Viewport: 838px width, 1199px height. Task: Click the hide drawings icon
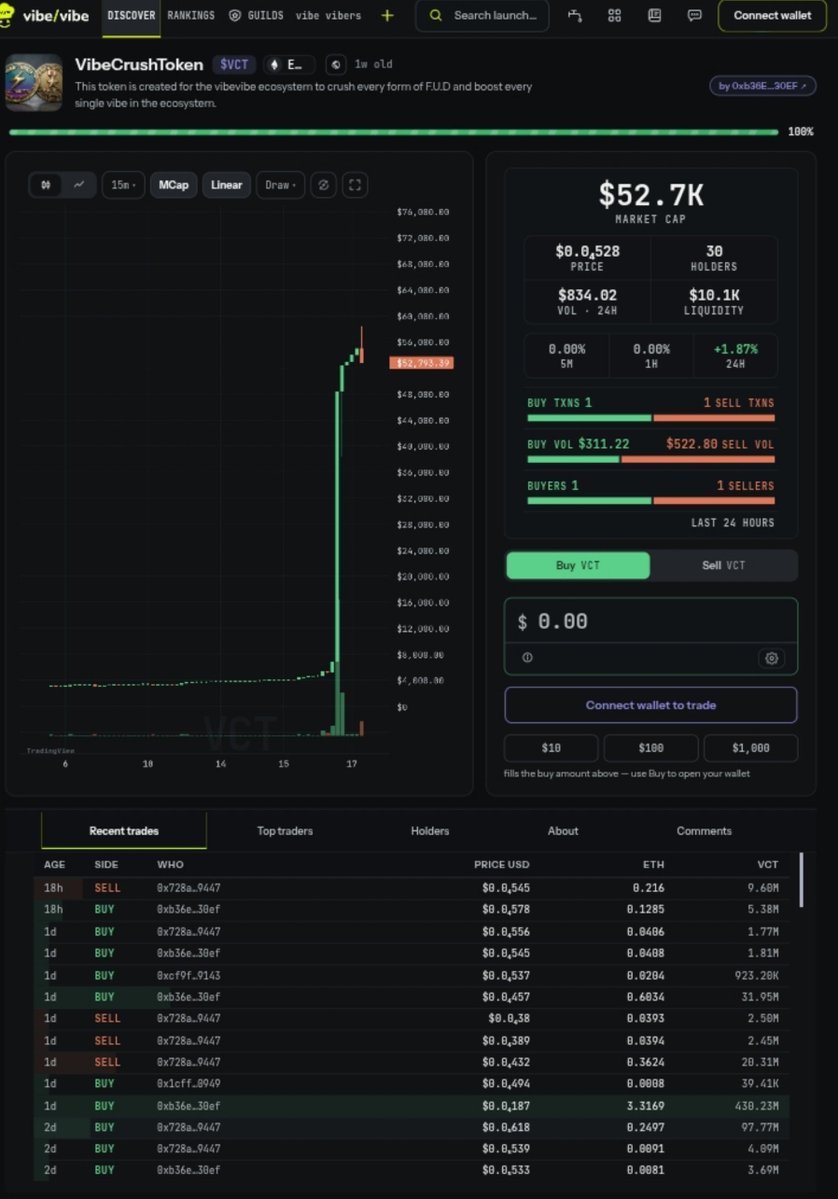click(x=323, y=185)
